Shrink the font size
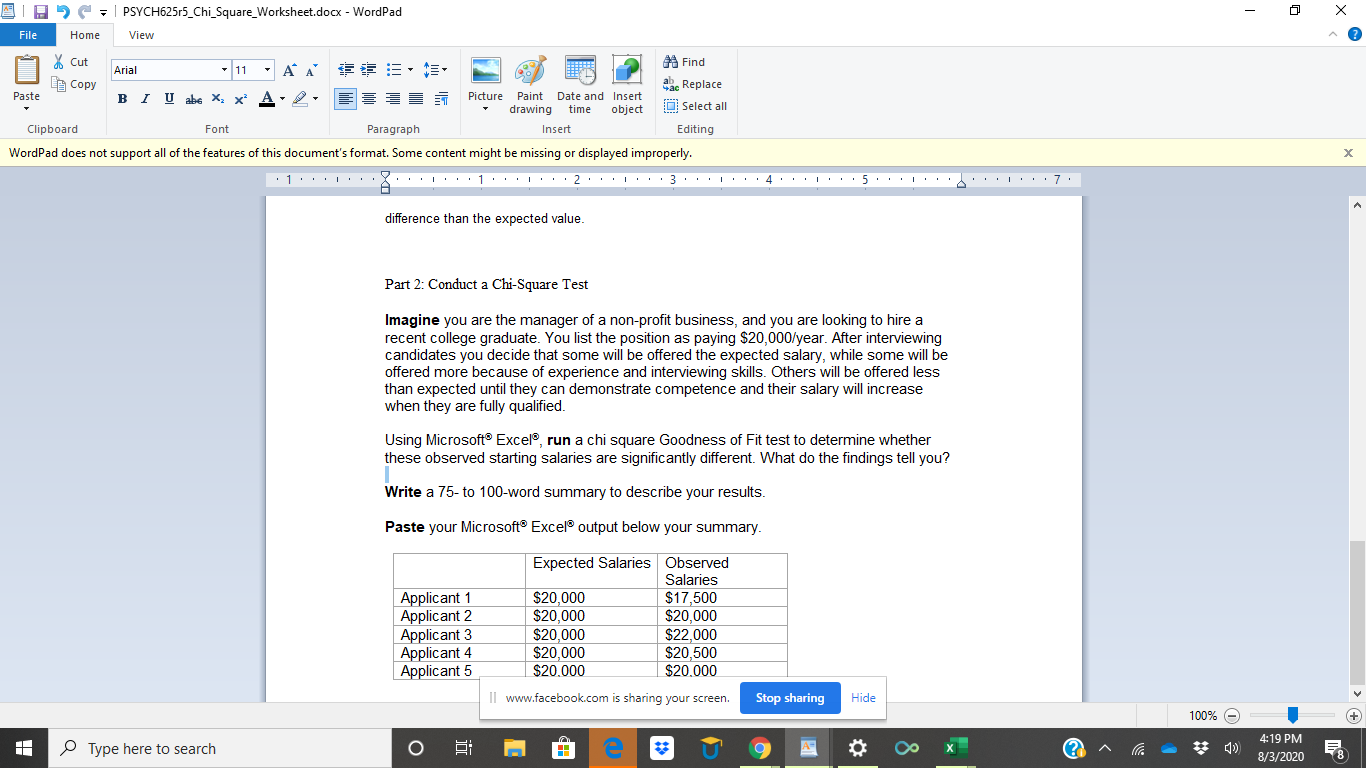Screen dimensions: 1366x768 tap(310, 70)
